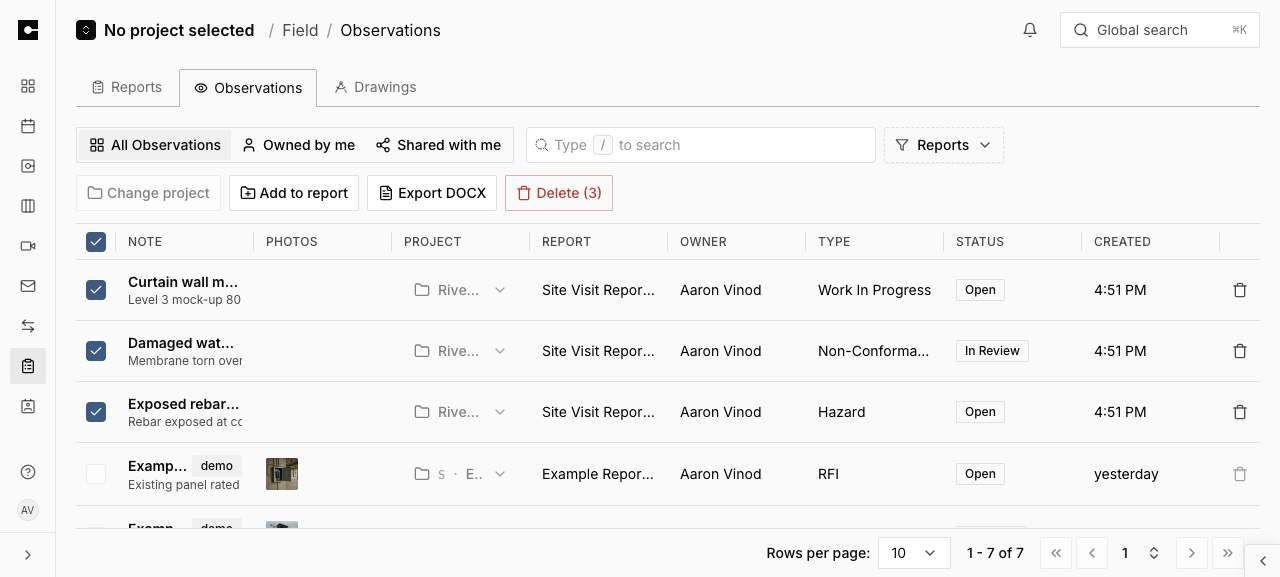This screenshot has width=1280, height=577.
Task: Focus the Type / to search field
Action: (x=701, y=145)
